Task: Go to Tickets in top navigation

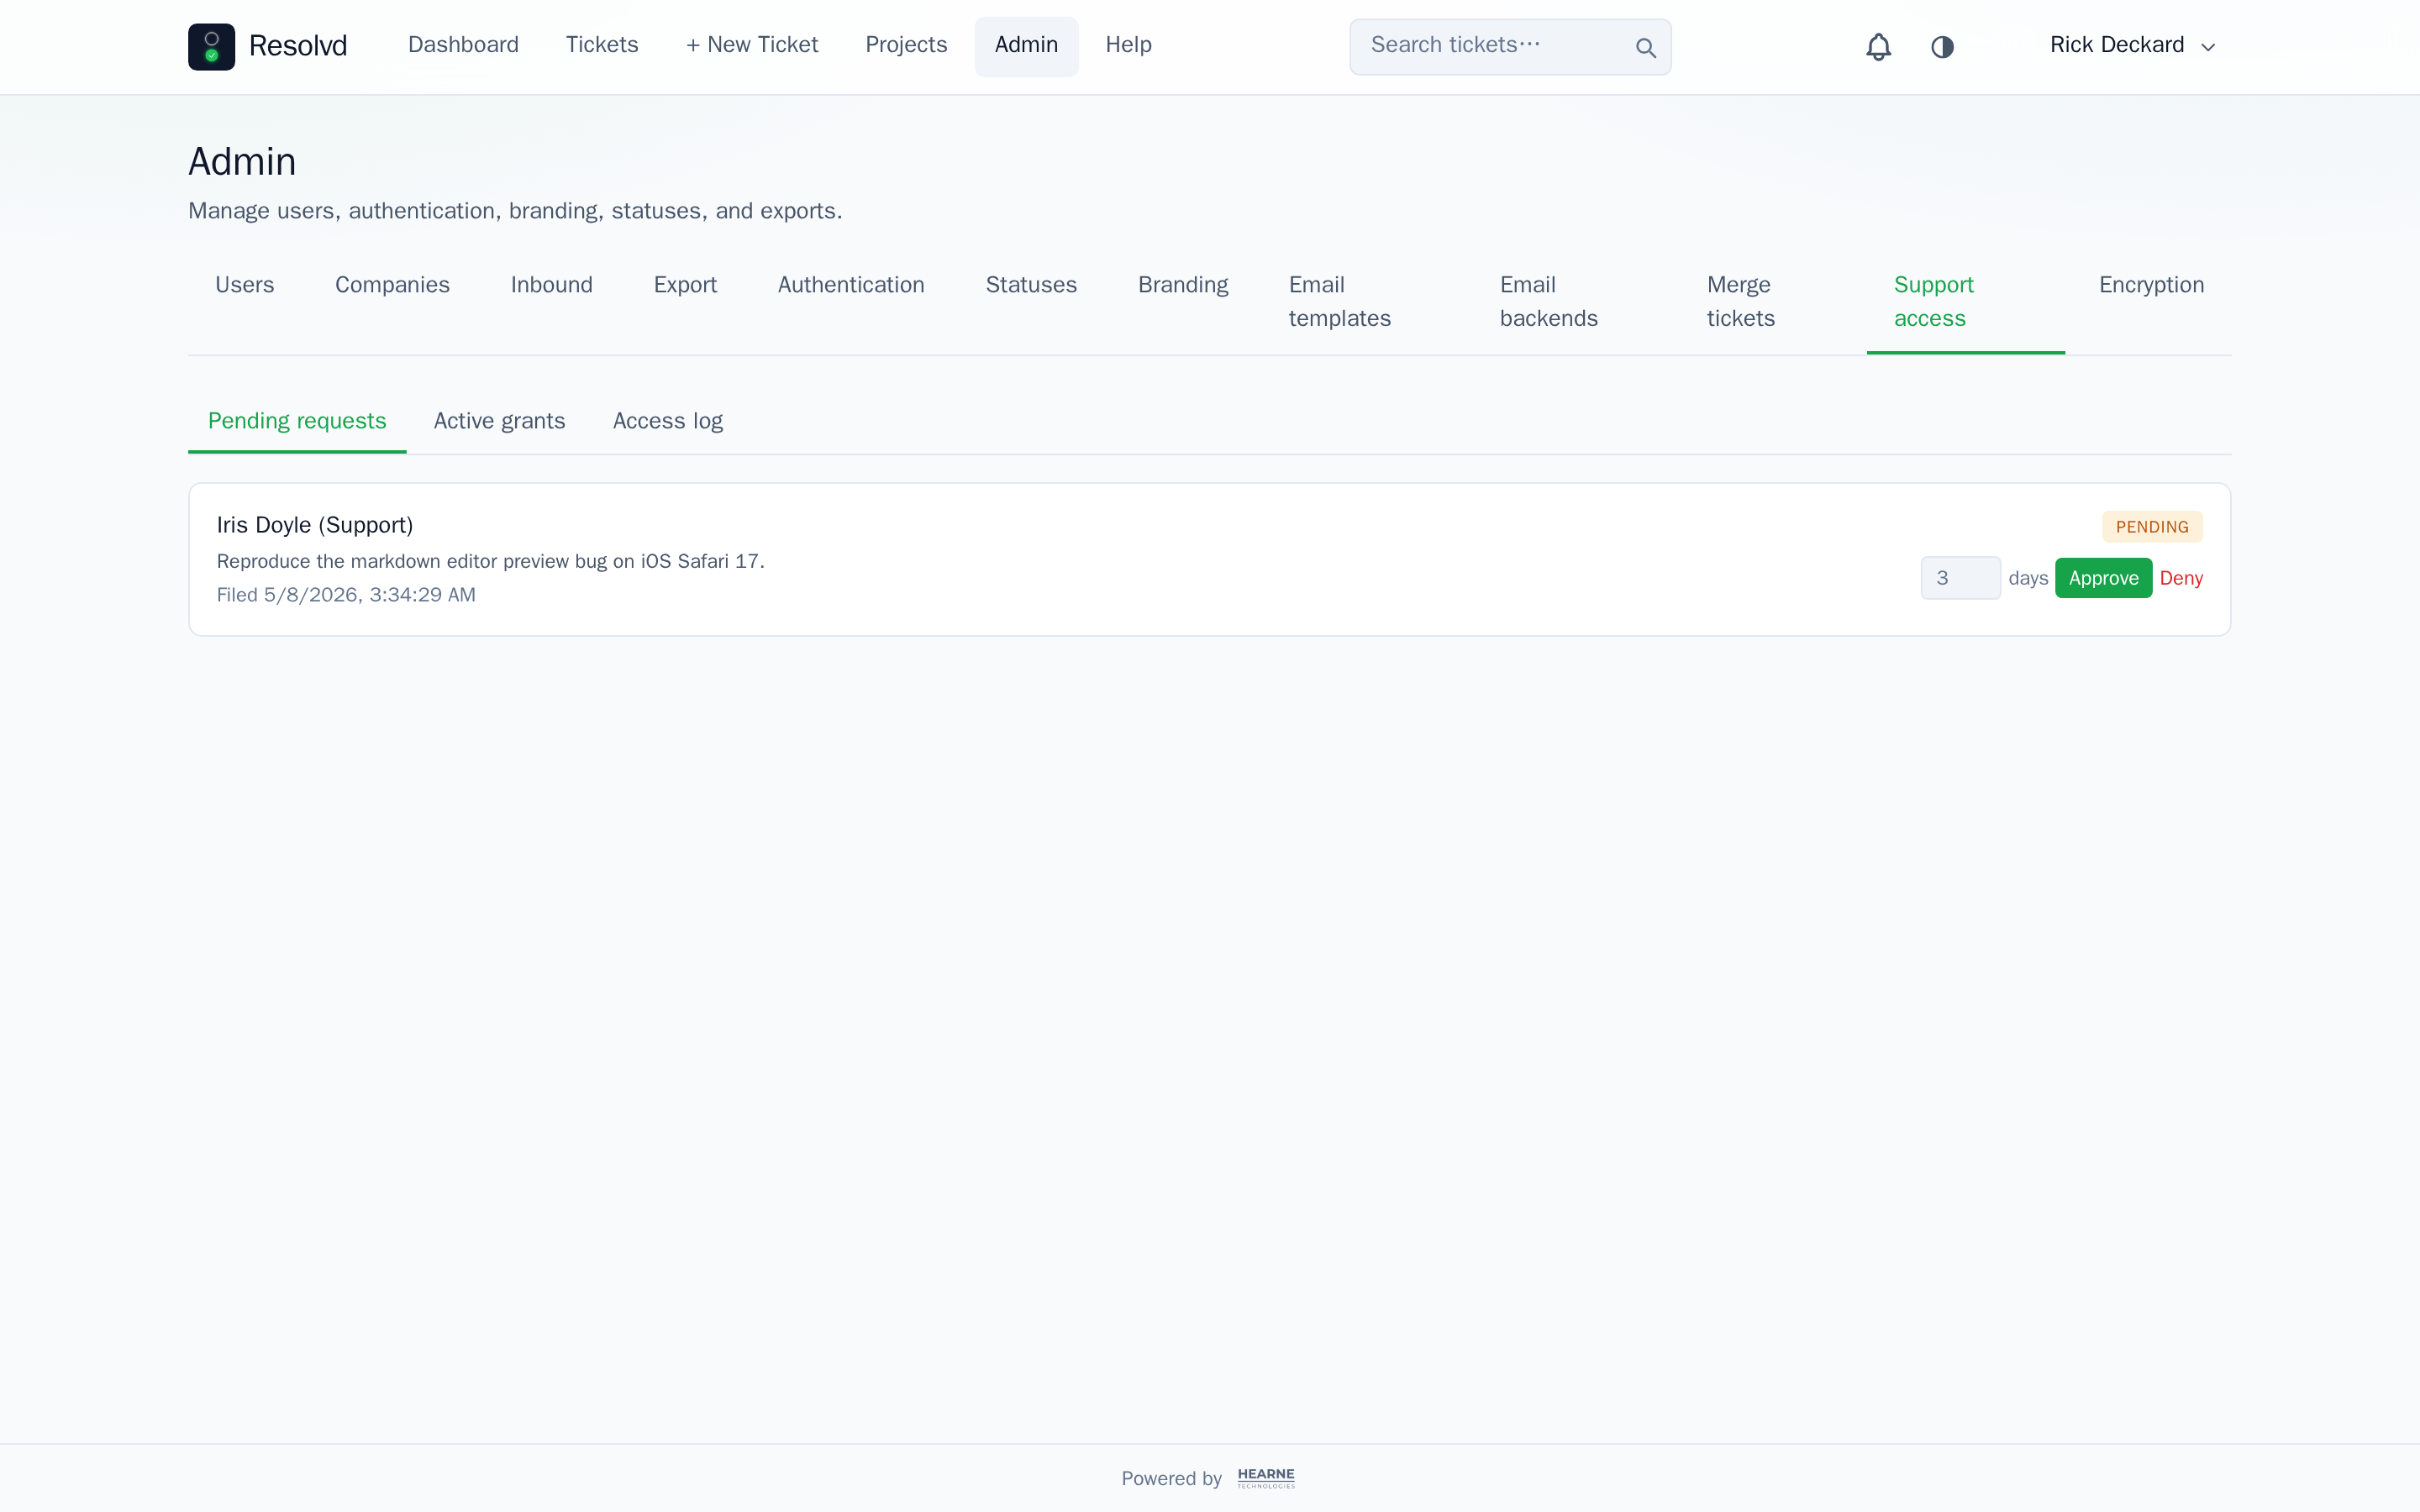Action: click(x=602, y=45)
